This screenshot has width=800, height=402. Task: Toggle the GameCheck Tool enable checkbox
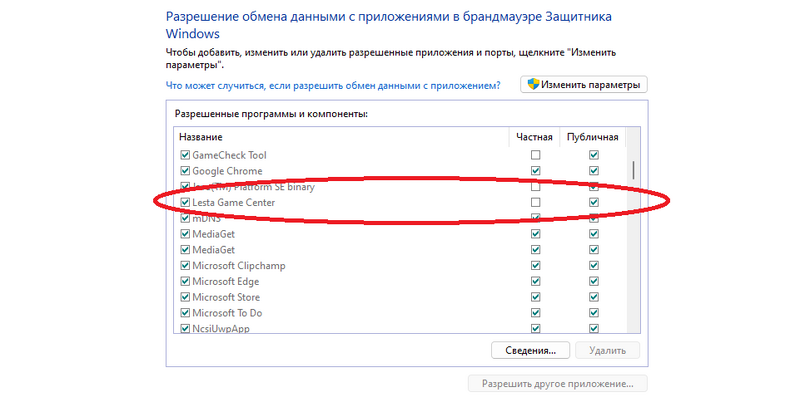click(x=185, y=155)
